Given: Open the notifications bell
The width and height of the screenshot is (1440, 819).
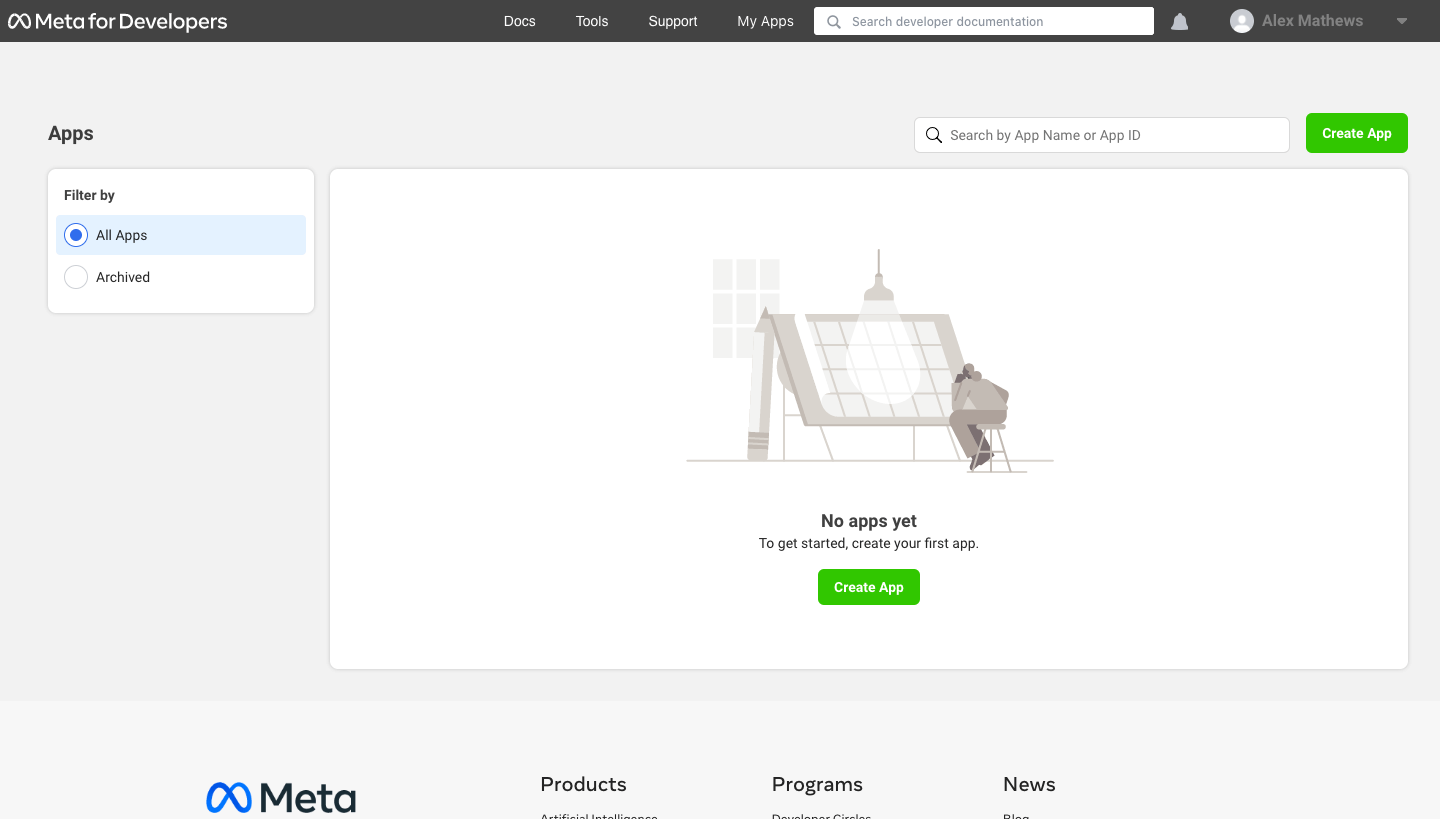Looking at the screenshot, I should [x=1180, y=21].
